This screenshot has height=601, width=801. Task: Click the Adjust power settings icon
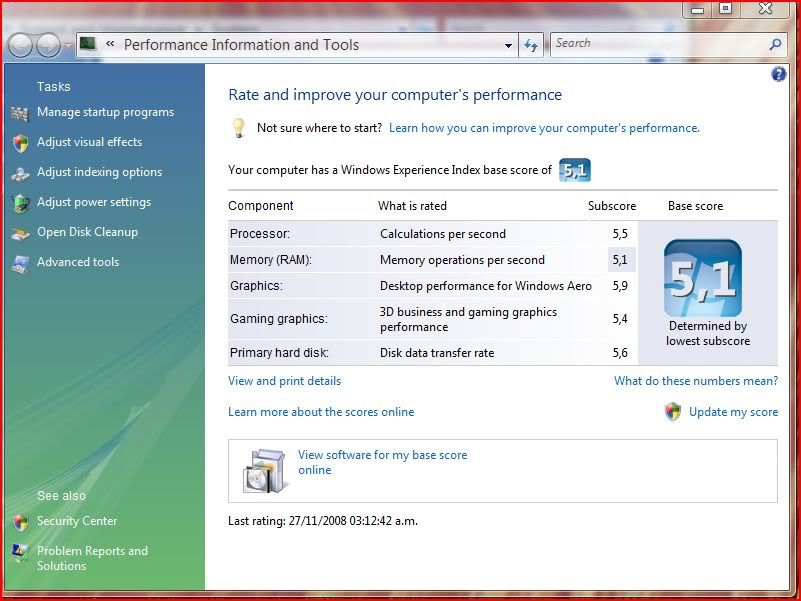[20, 203]
